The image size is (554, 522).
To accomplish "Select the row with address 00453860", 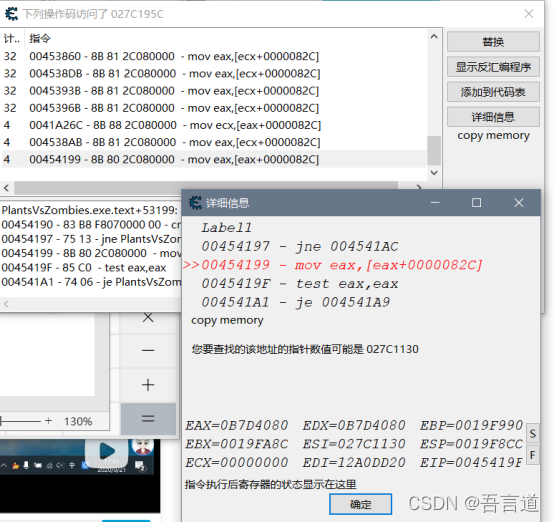I will pos(214,56).
